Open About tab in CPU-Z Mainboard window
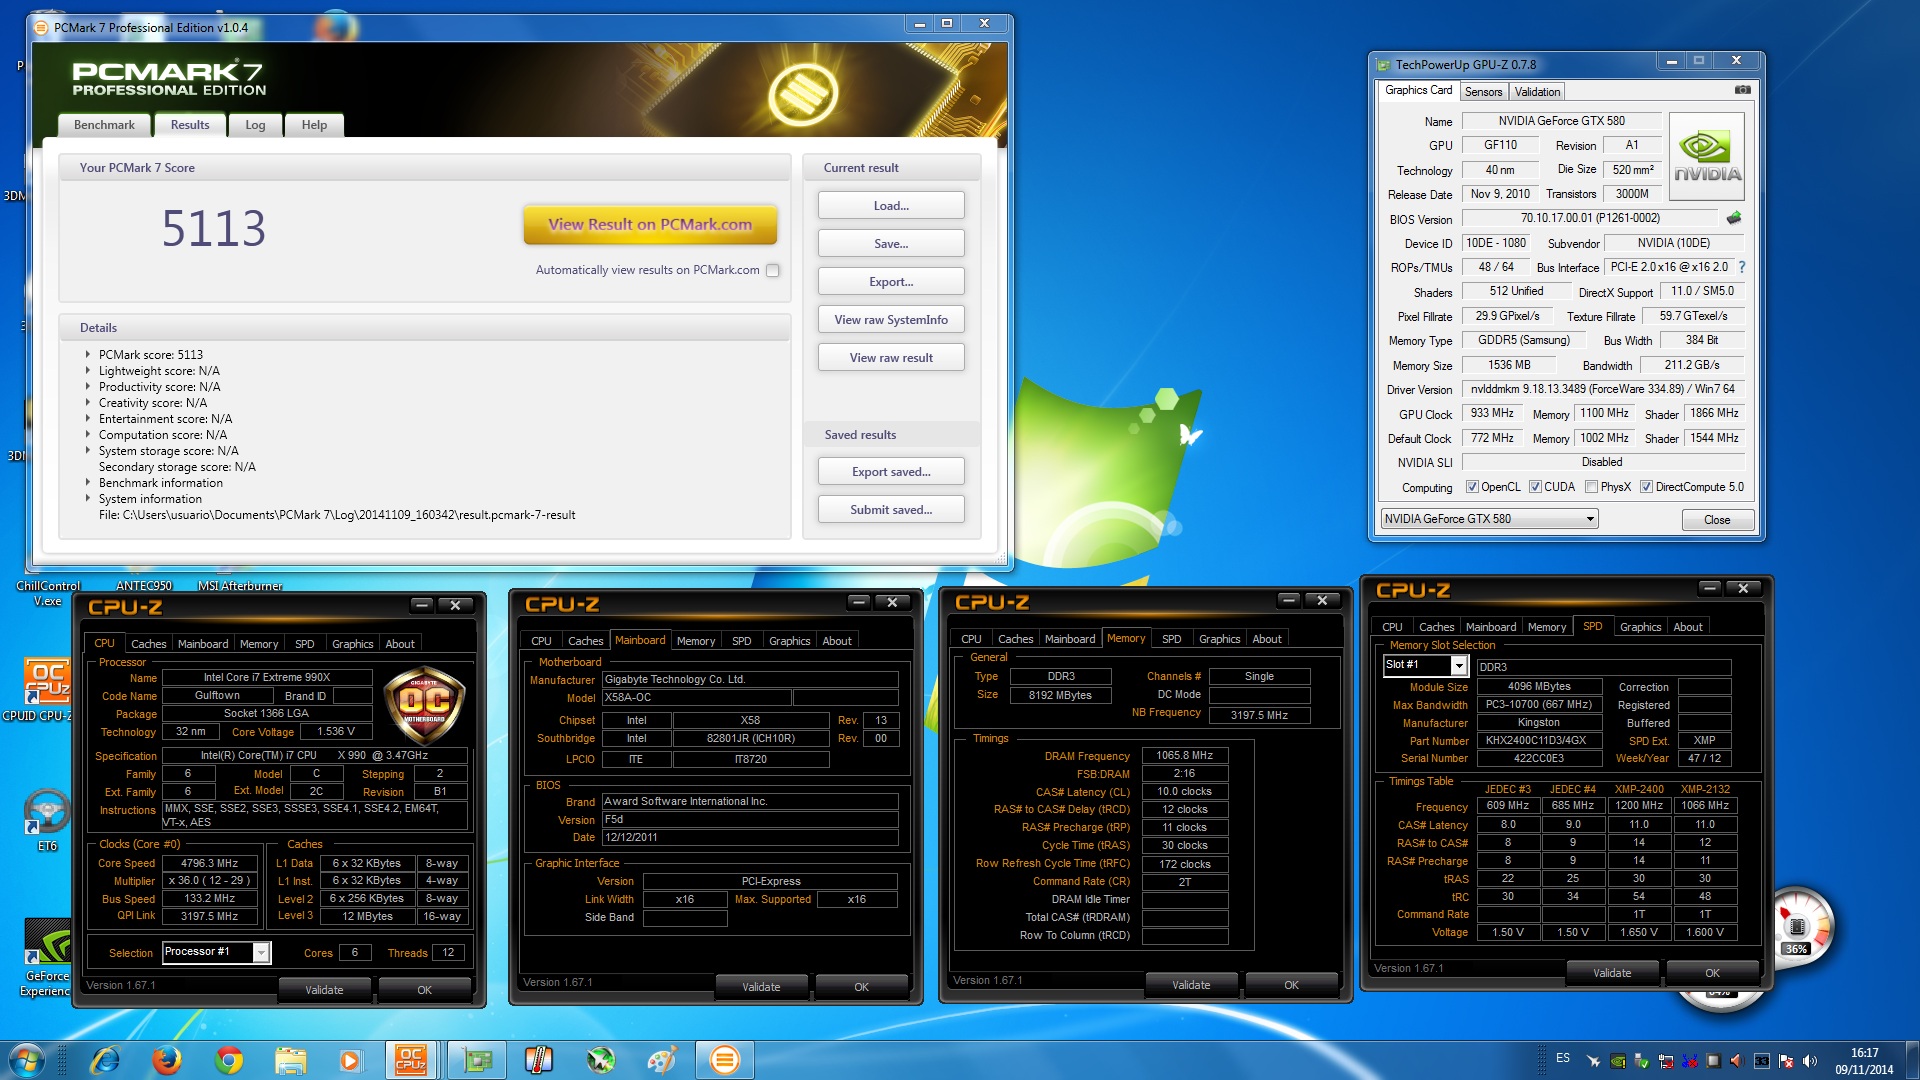 pyautogui.click(x=837, y=641)
